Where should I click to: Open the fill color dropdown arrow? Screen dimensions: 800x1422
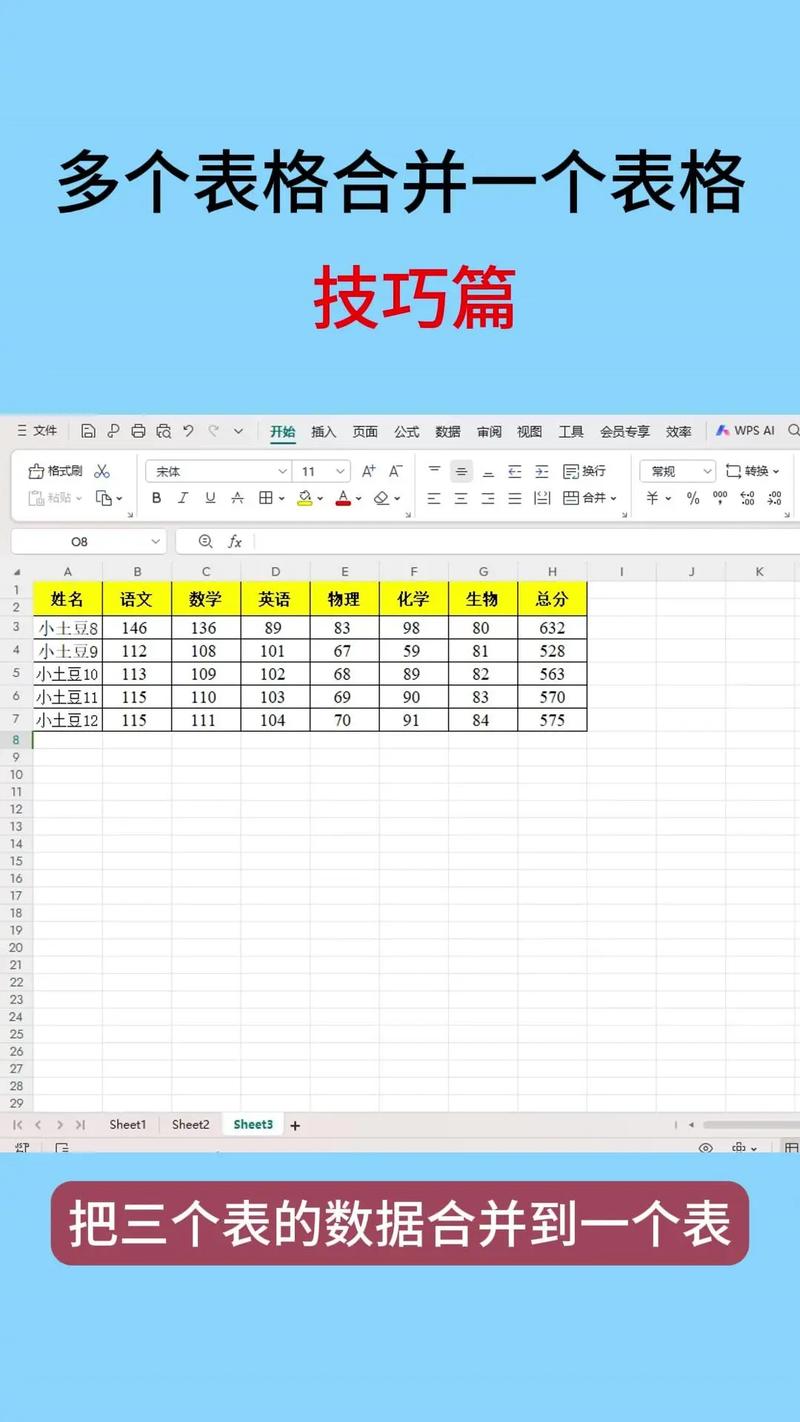click(320, 496)
